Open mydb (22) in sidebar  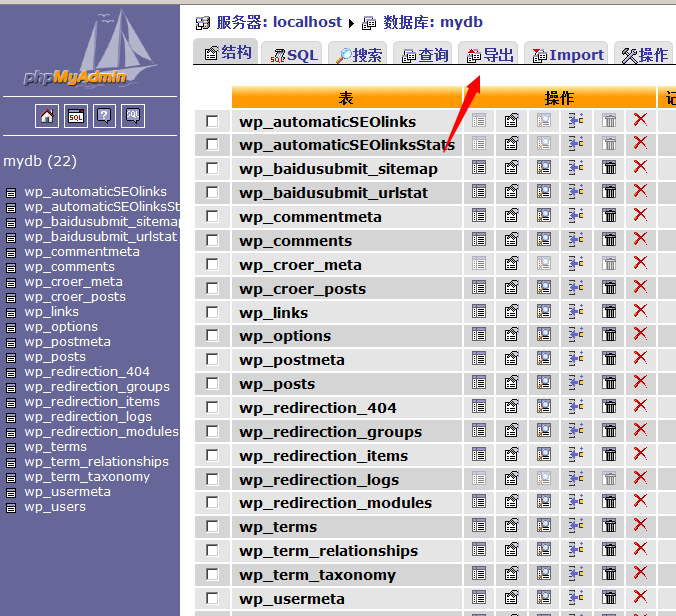pyautogui.click(x=40, y=161)
